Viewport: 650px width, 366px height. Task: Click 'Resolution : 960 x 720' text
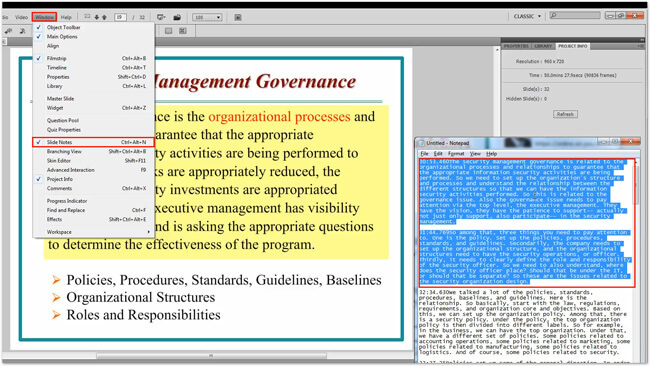click(540, 61)
